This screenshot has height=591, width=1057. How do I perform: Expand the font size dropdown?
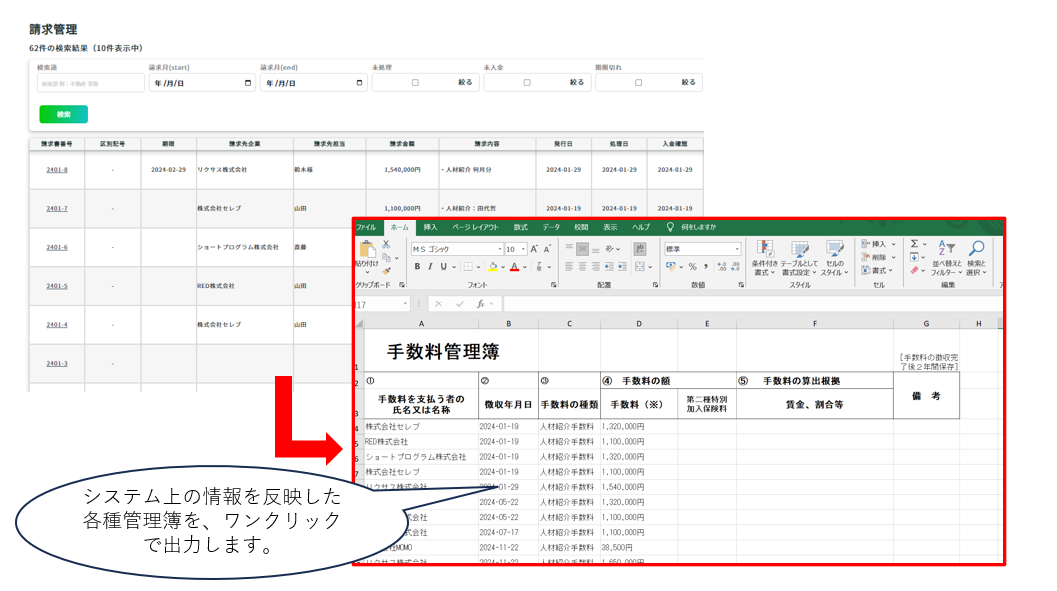[523, 249]
